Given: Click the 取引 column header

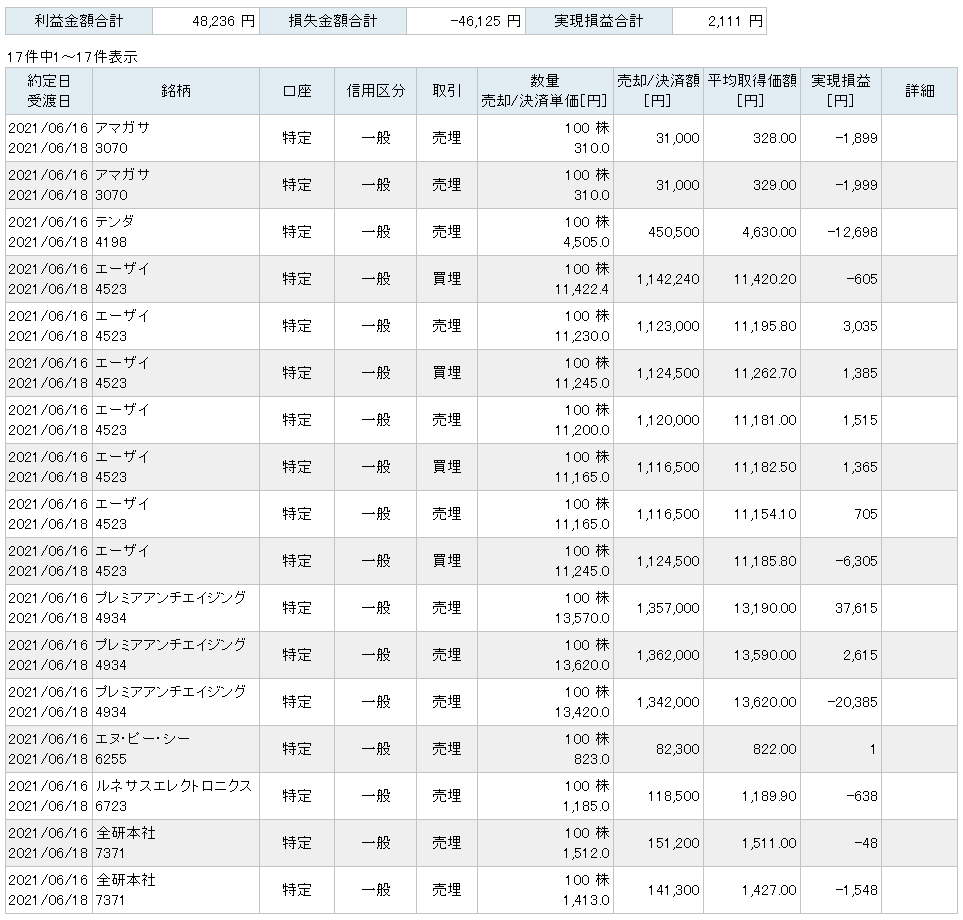Looking at the screenshot, I should 446,91.
